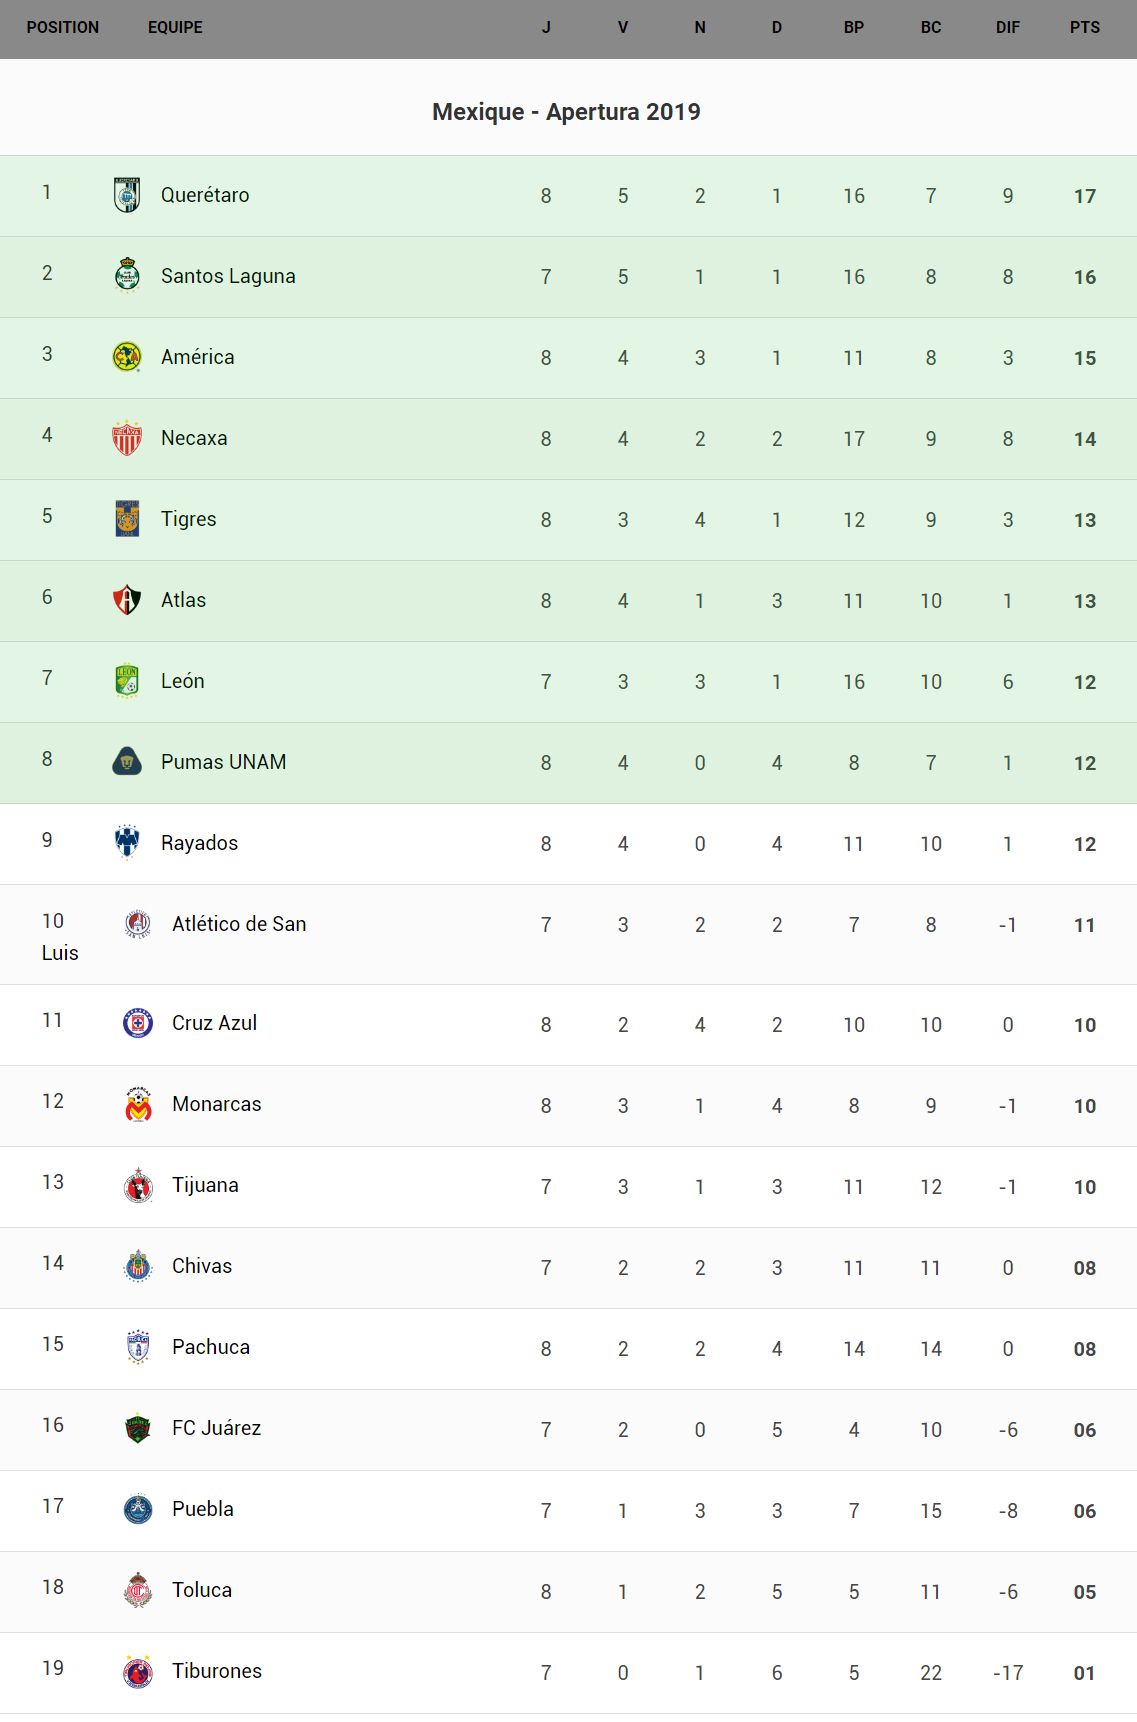Select the Cruz Azul round logo
The image size is (1137, 1722).
click(x=138, y=1023)
